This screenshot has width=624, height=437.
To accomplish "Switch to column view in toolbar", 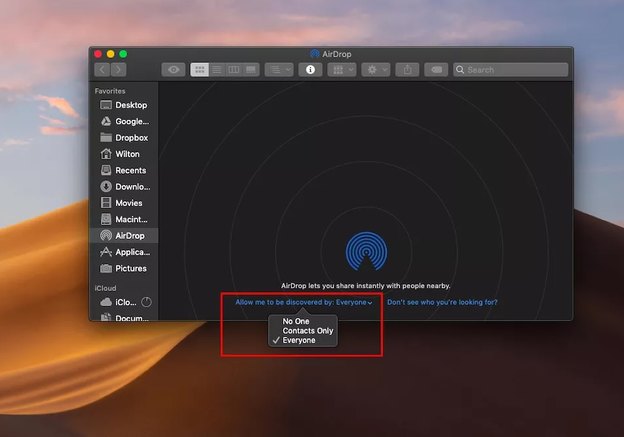I will [x=234, y=70].
